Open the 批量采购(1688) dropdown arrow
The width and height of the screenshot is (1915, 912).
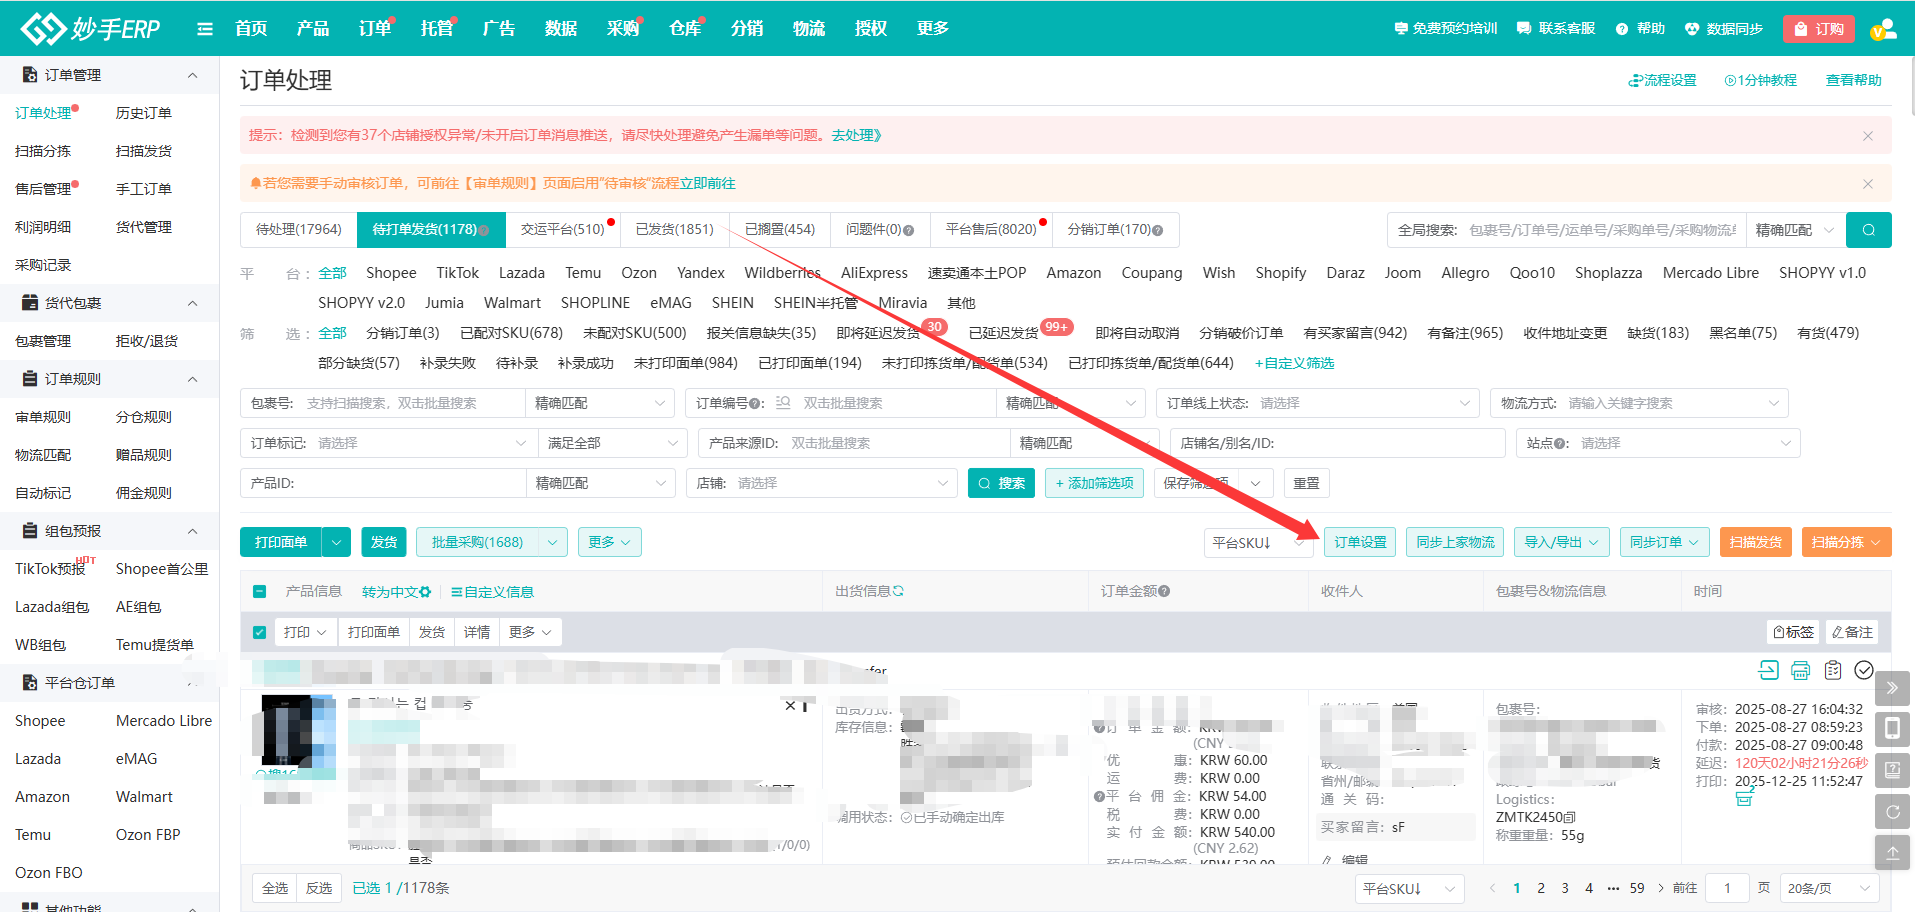pos(553,542)
